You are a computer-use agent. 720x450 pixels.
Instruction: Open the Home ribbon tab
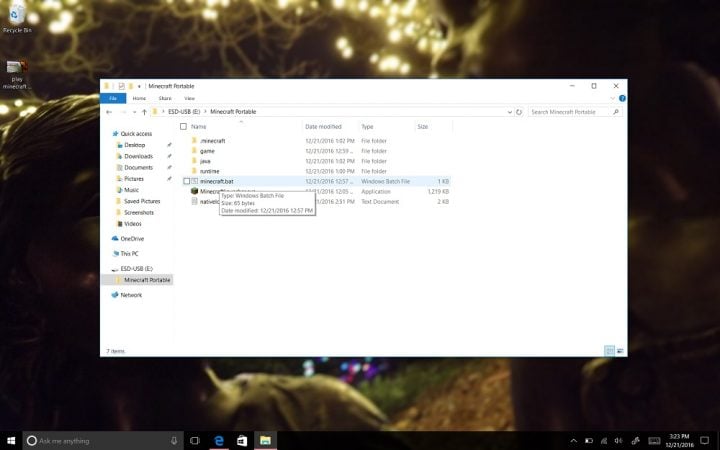[x=139, y=98]
